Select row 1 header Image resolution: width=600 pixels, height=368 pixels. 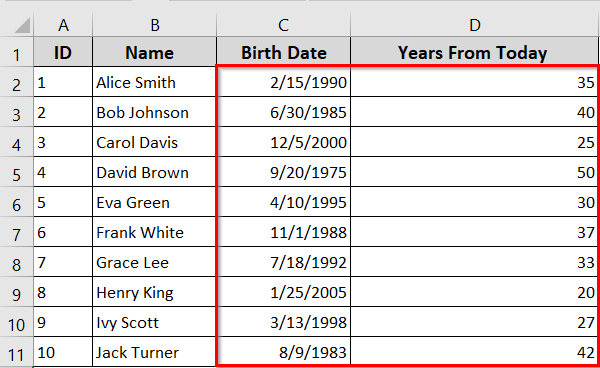pos(16,52)
